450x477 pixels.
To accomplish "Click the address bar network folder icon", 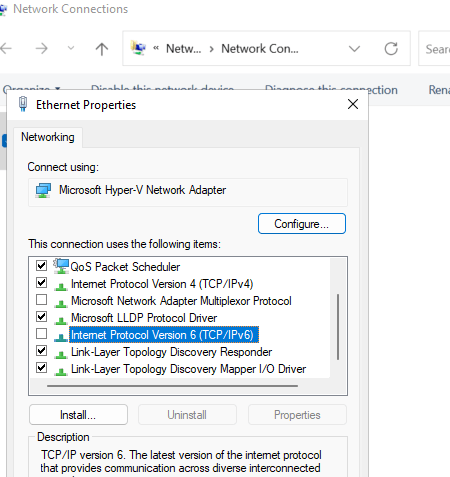I will pos(138,48).
